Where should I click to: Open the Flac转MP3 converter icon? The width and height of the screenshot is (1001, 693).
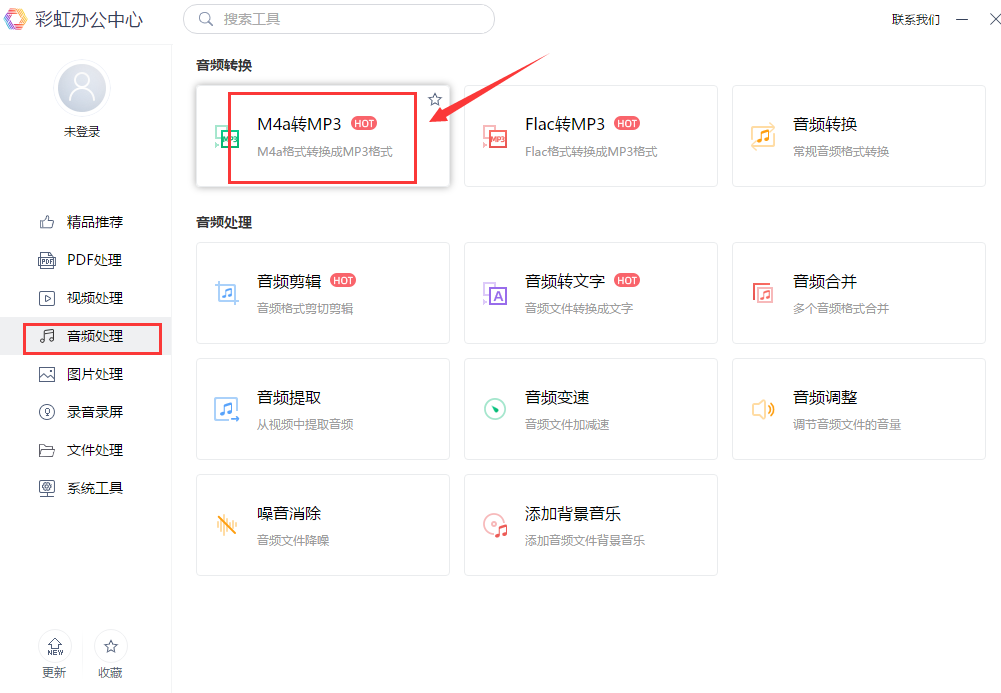tap(495, 137)
